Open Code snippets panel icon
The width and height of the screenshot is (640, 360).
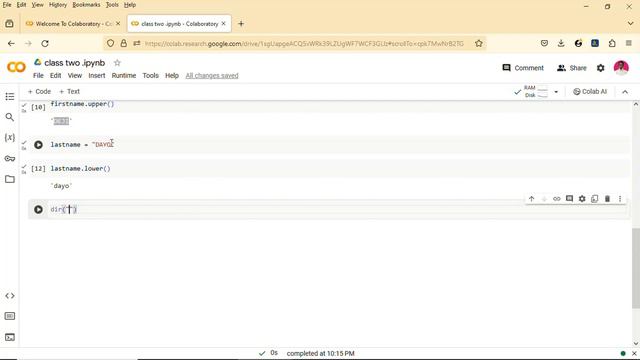(x=10, y=296)
